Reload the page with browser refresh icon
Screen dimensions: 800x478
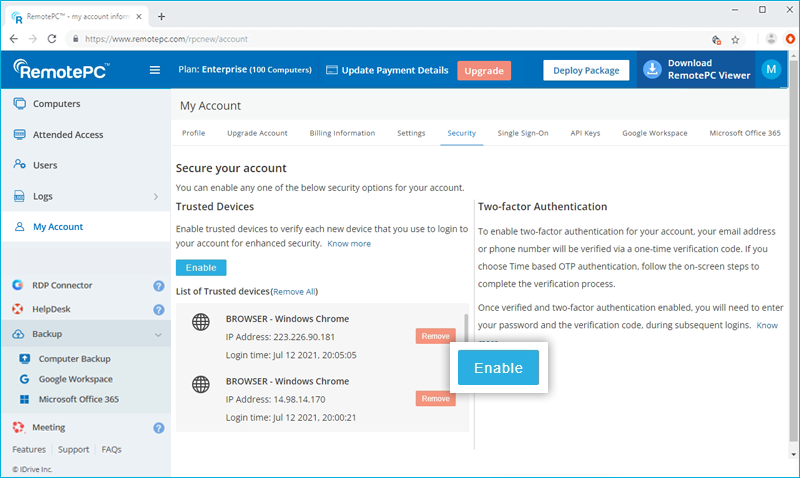(x=54, y=39)
